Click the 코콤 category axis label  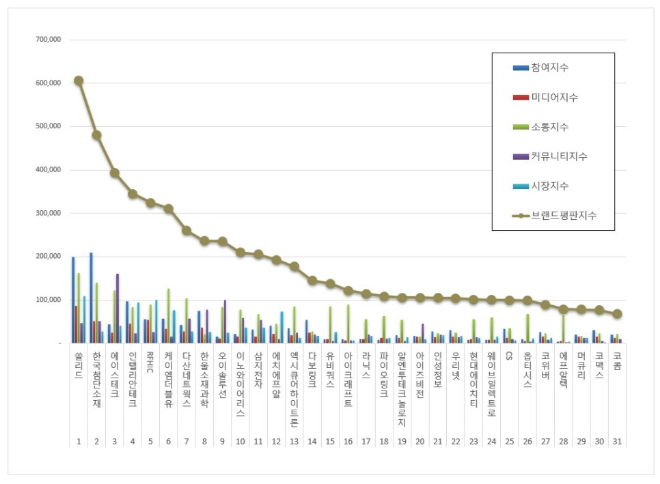(617, 357)
